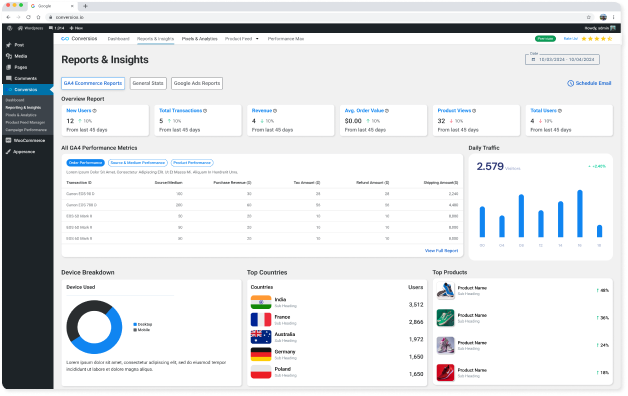
Task: Open the date range picker field
Action: pyautogui.click(x=562, y=60)
